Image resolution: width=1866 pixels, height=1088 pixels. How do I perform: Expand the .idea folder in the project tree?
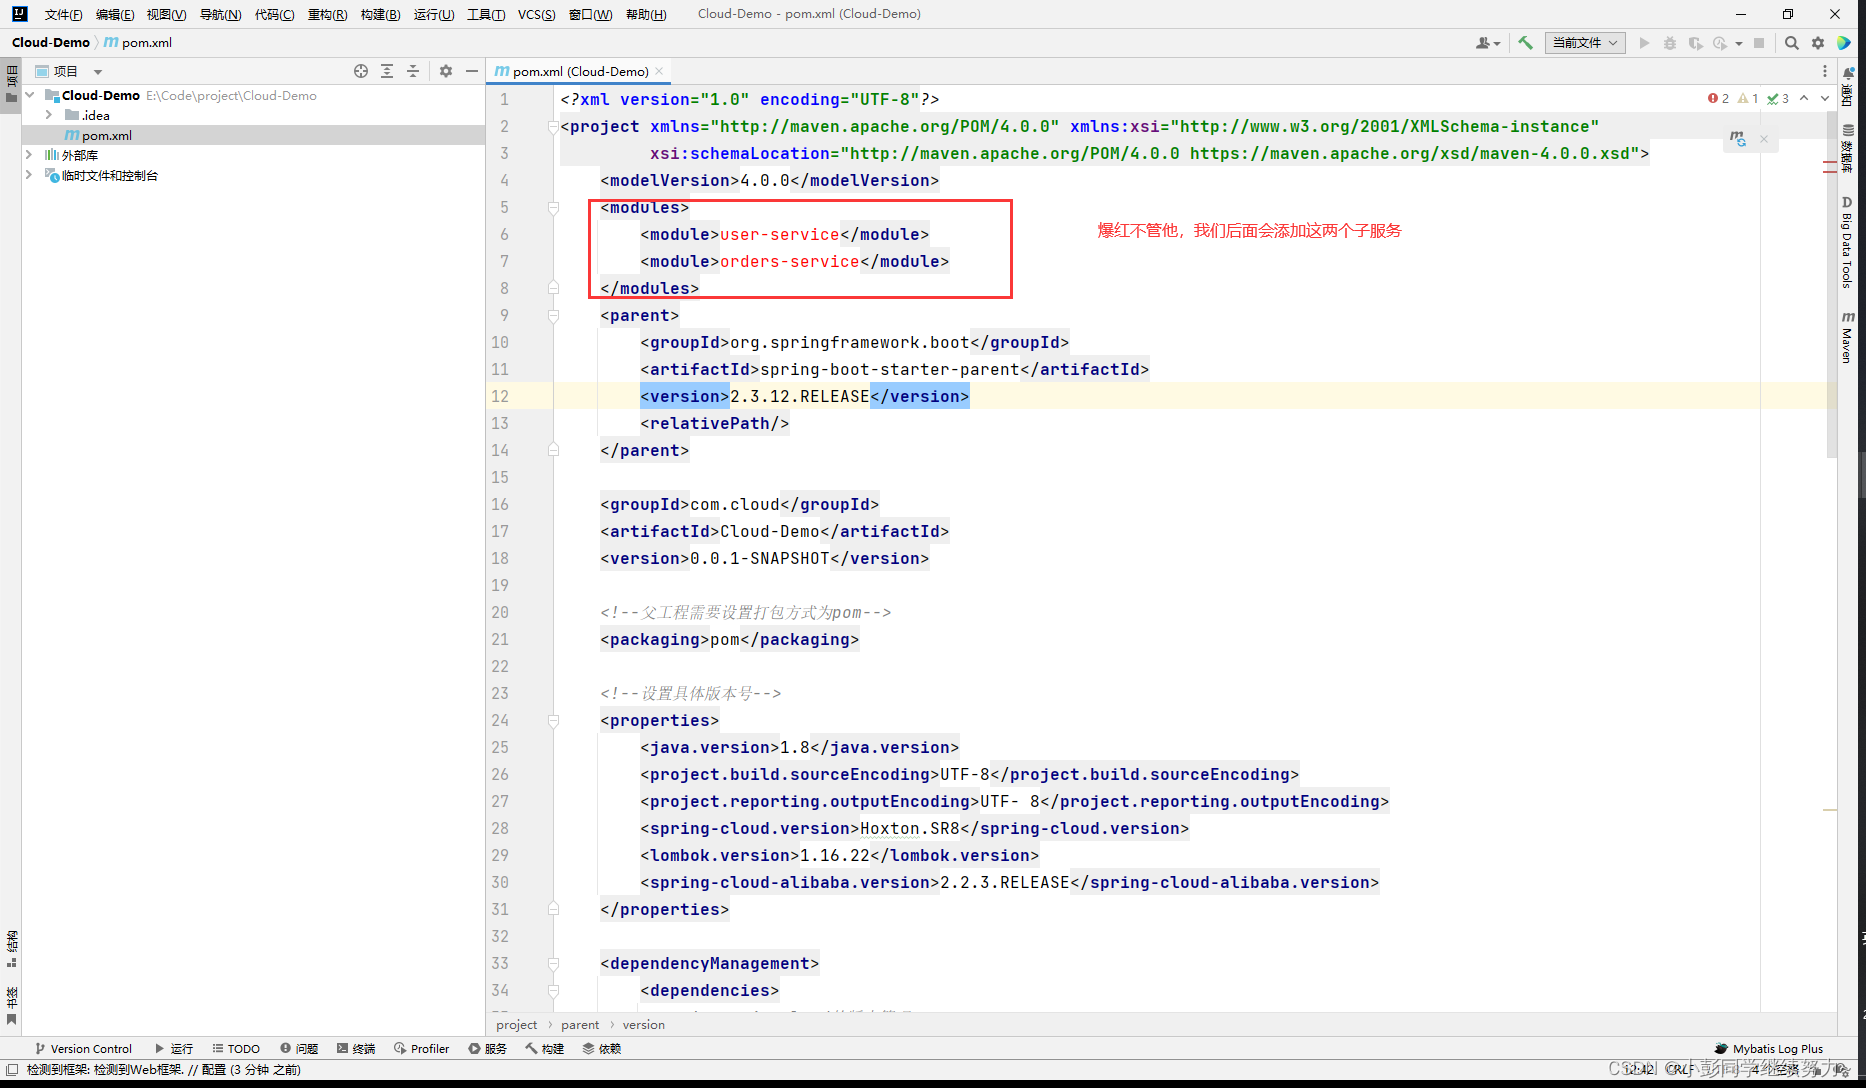49,115
